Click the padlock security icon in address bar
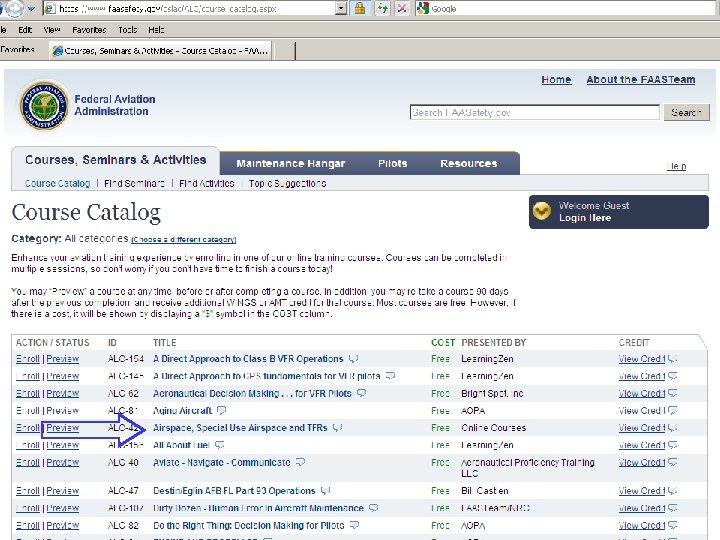 click(x=360, y=8)
